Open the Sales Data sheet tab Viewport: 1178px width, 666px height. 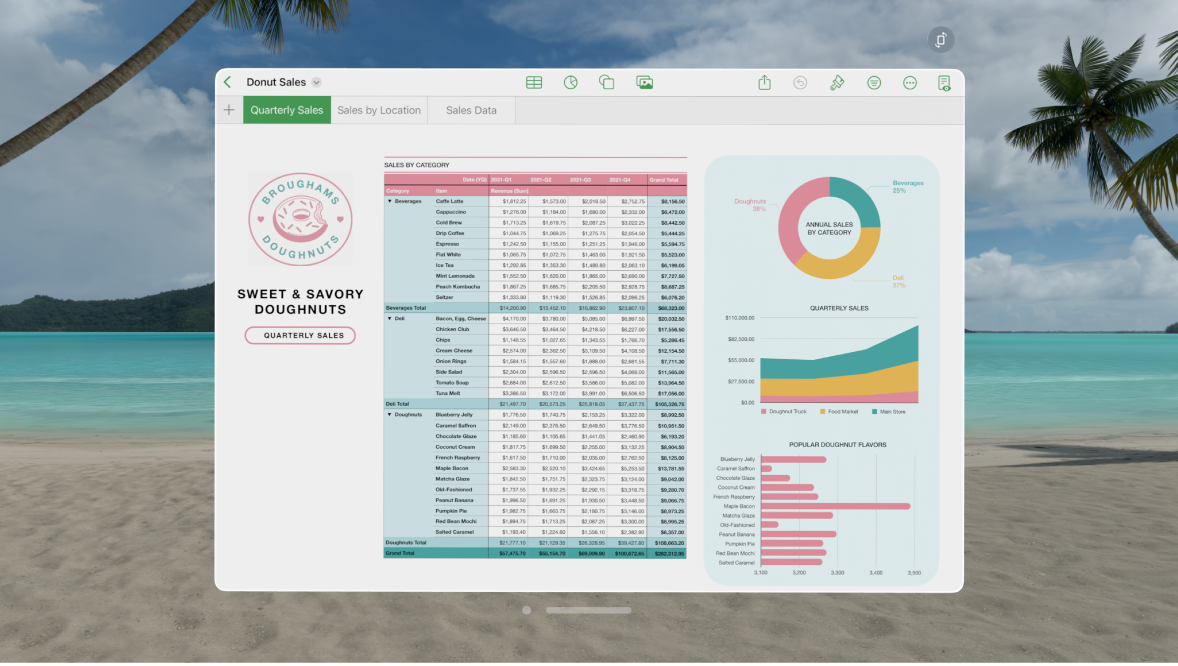470,110
